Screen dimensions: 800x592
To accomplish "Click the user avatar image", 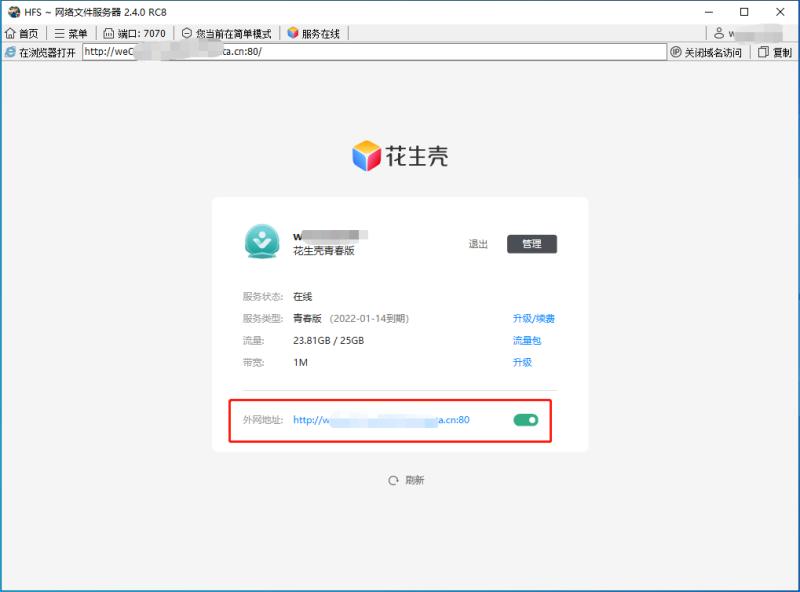I will pyautogui.click(x=260, y=243).
